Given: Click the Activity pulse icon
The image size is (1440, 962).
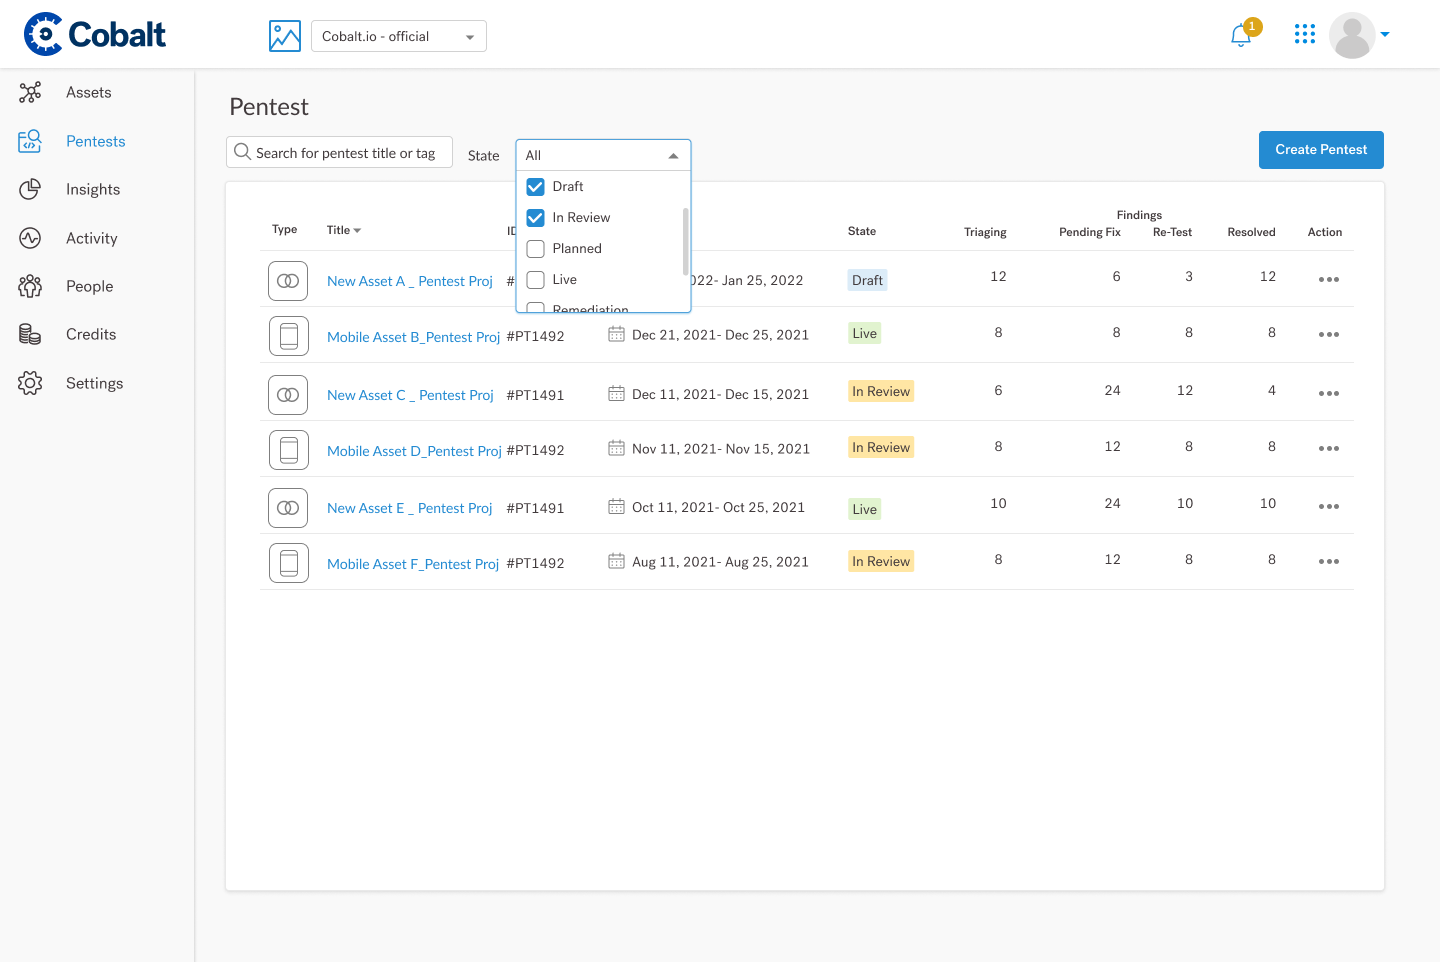Looking at the screenshot, I should (30, 238).
